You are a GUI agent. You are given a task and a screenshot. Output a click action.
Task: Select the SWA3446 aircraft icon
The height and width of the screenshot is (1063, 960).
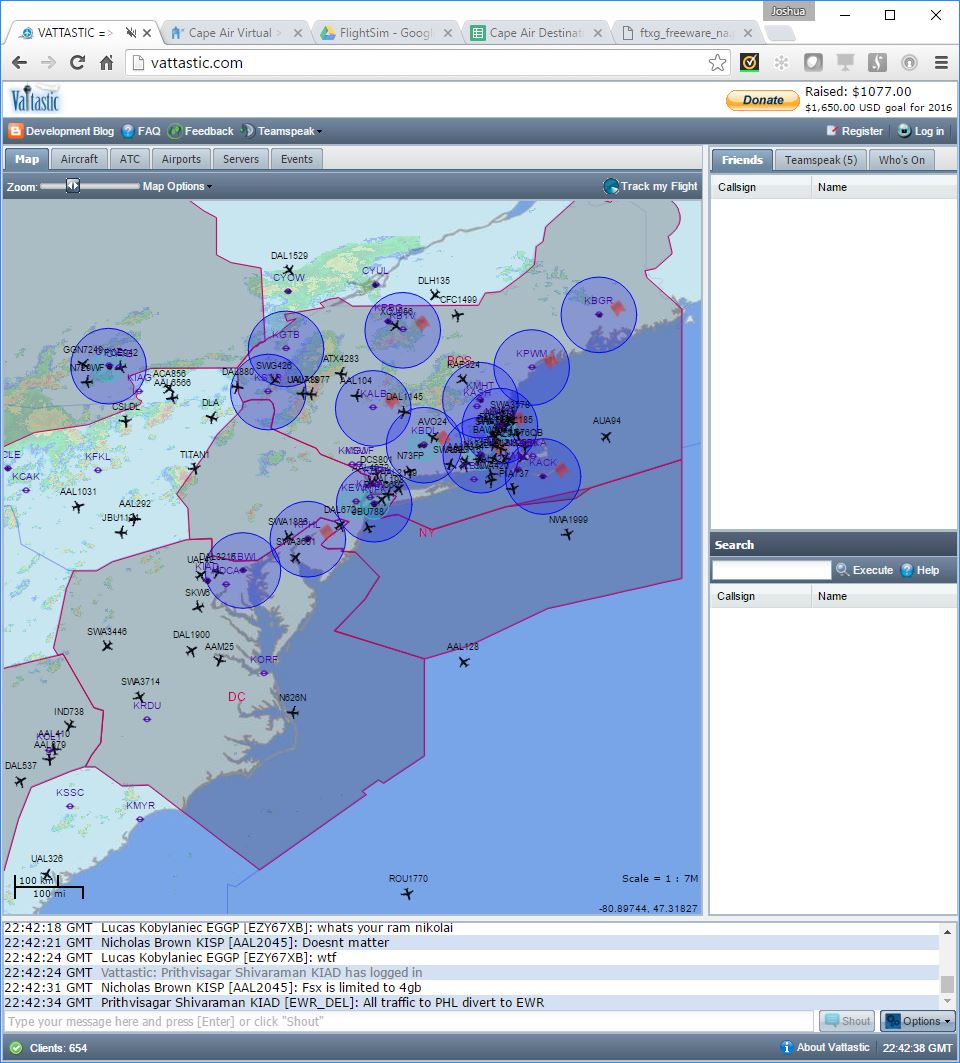tap(107, 645)
